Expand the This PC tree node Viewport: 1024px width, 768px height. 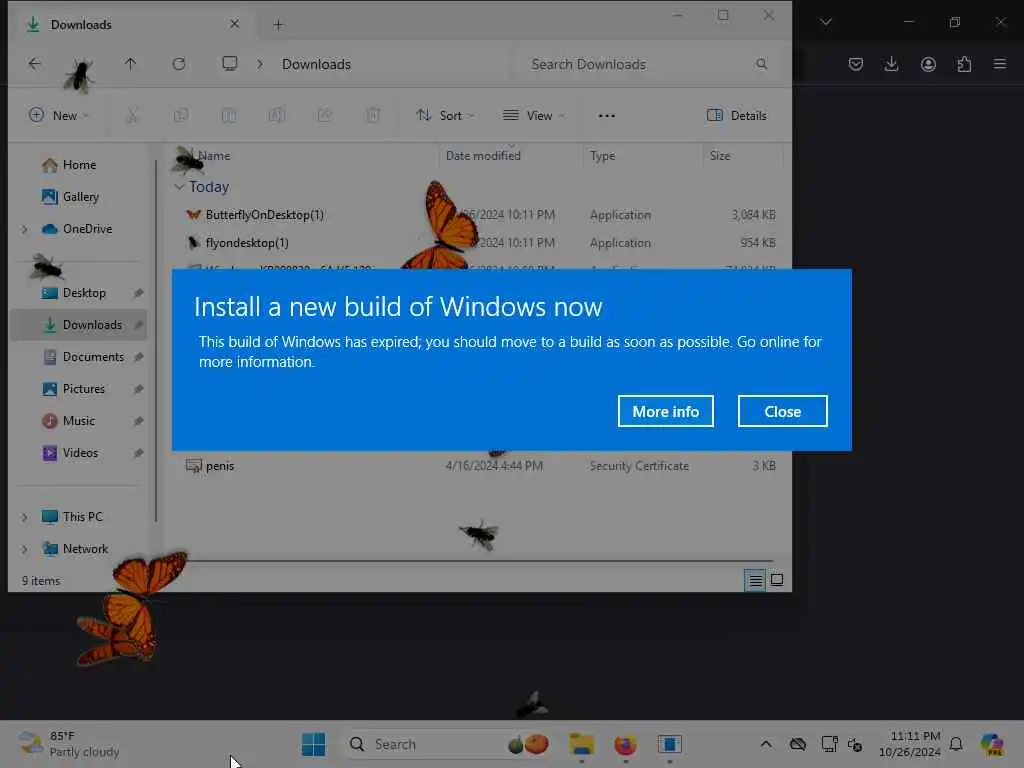click(x=25, y=517)
